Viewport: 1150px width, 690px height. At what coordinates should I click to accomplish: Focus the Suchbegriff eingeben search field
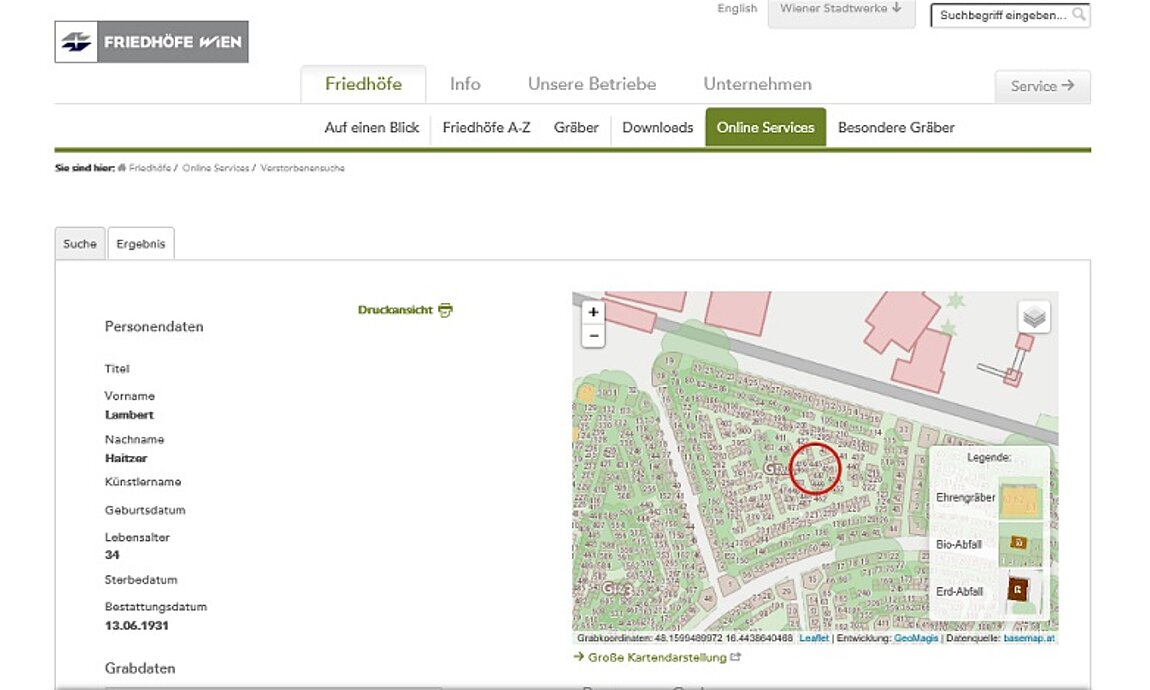pos(1010,15)
